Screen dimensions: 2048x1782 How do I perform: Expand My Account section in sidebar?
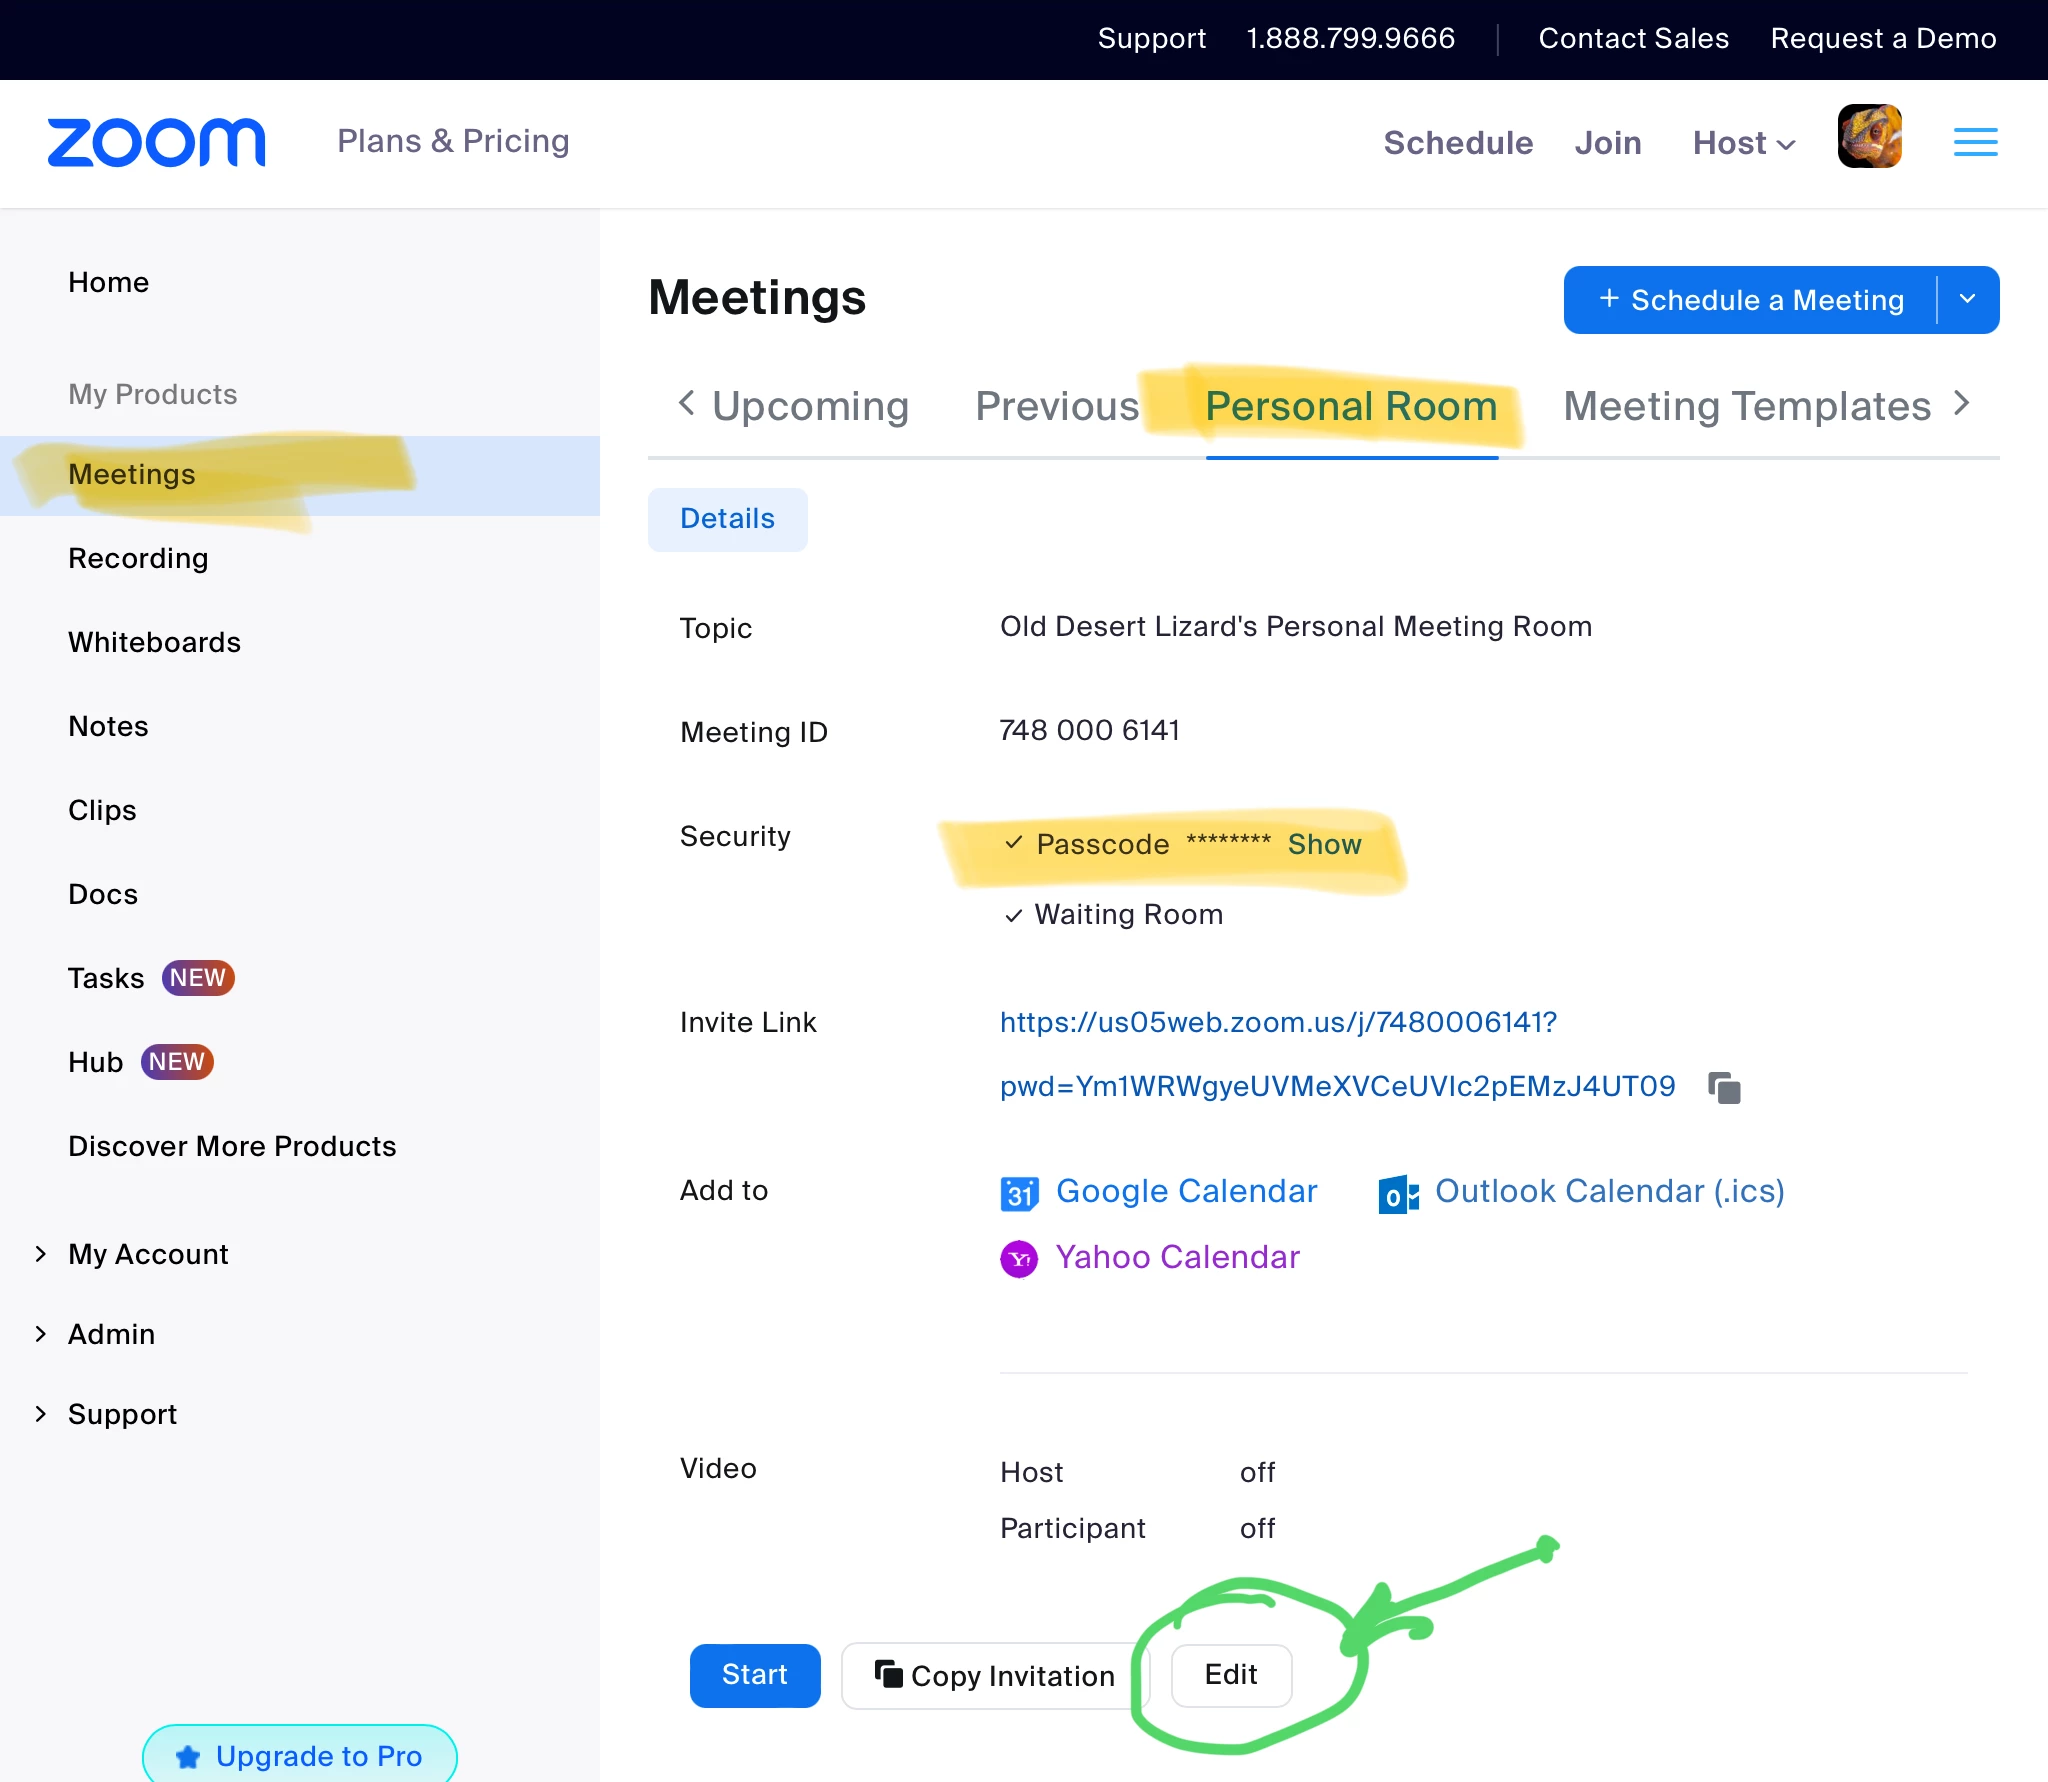(x=147, y=1254)
